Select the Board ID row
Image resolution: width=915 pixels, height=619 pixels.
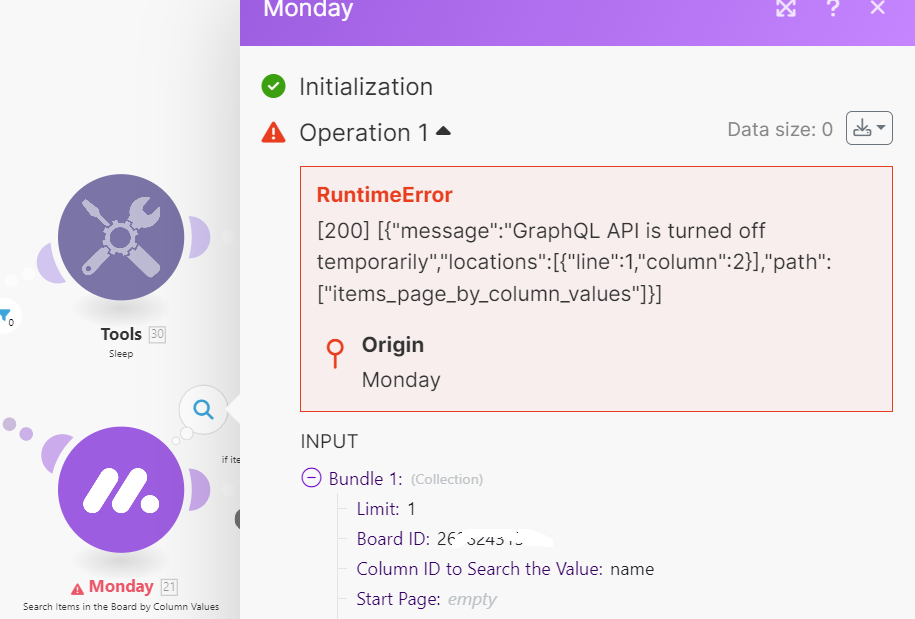point(454,538)
